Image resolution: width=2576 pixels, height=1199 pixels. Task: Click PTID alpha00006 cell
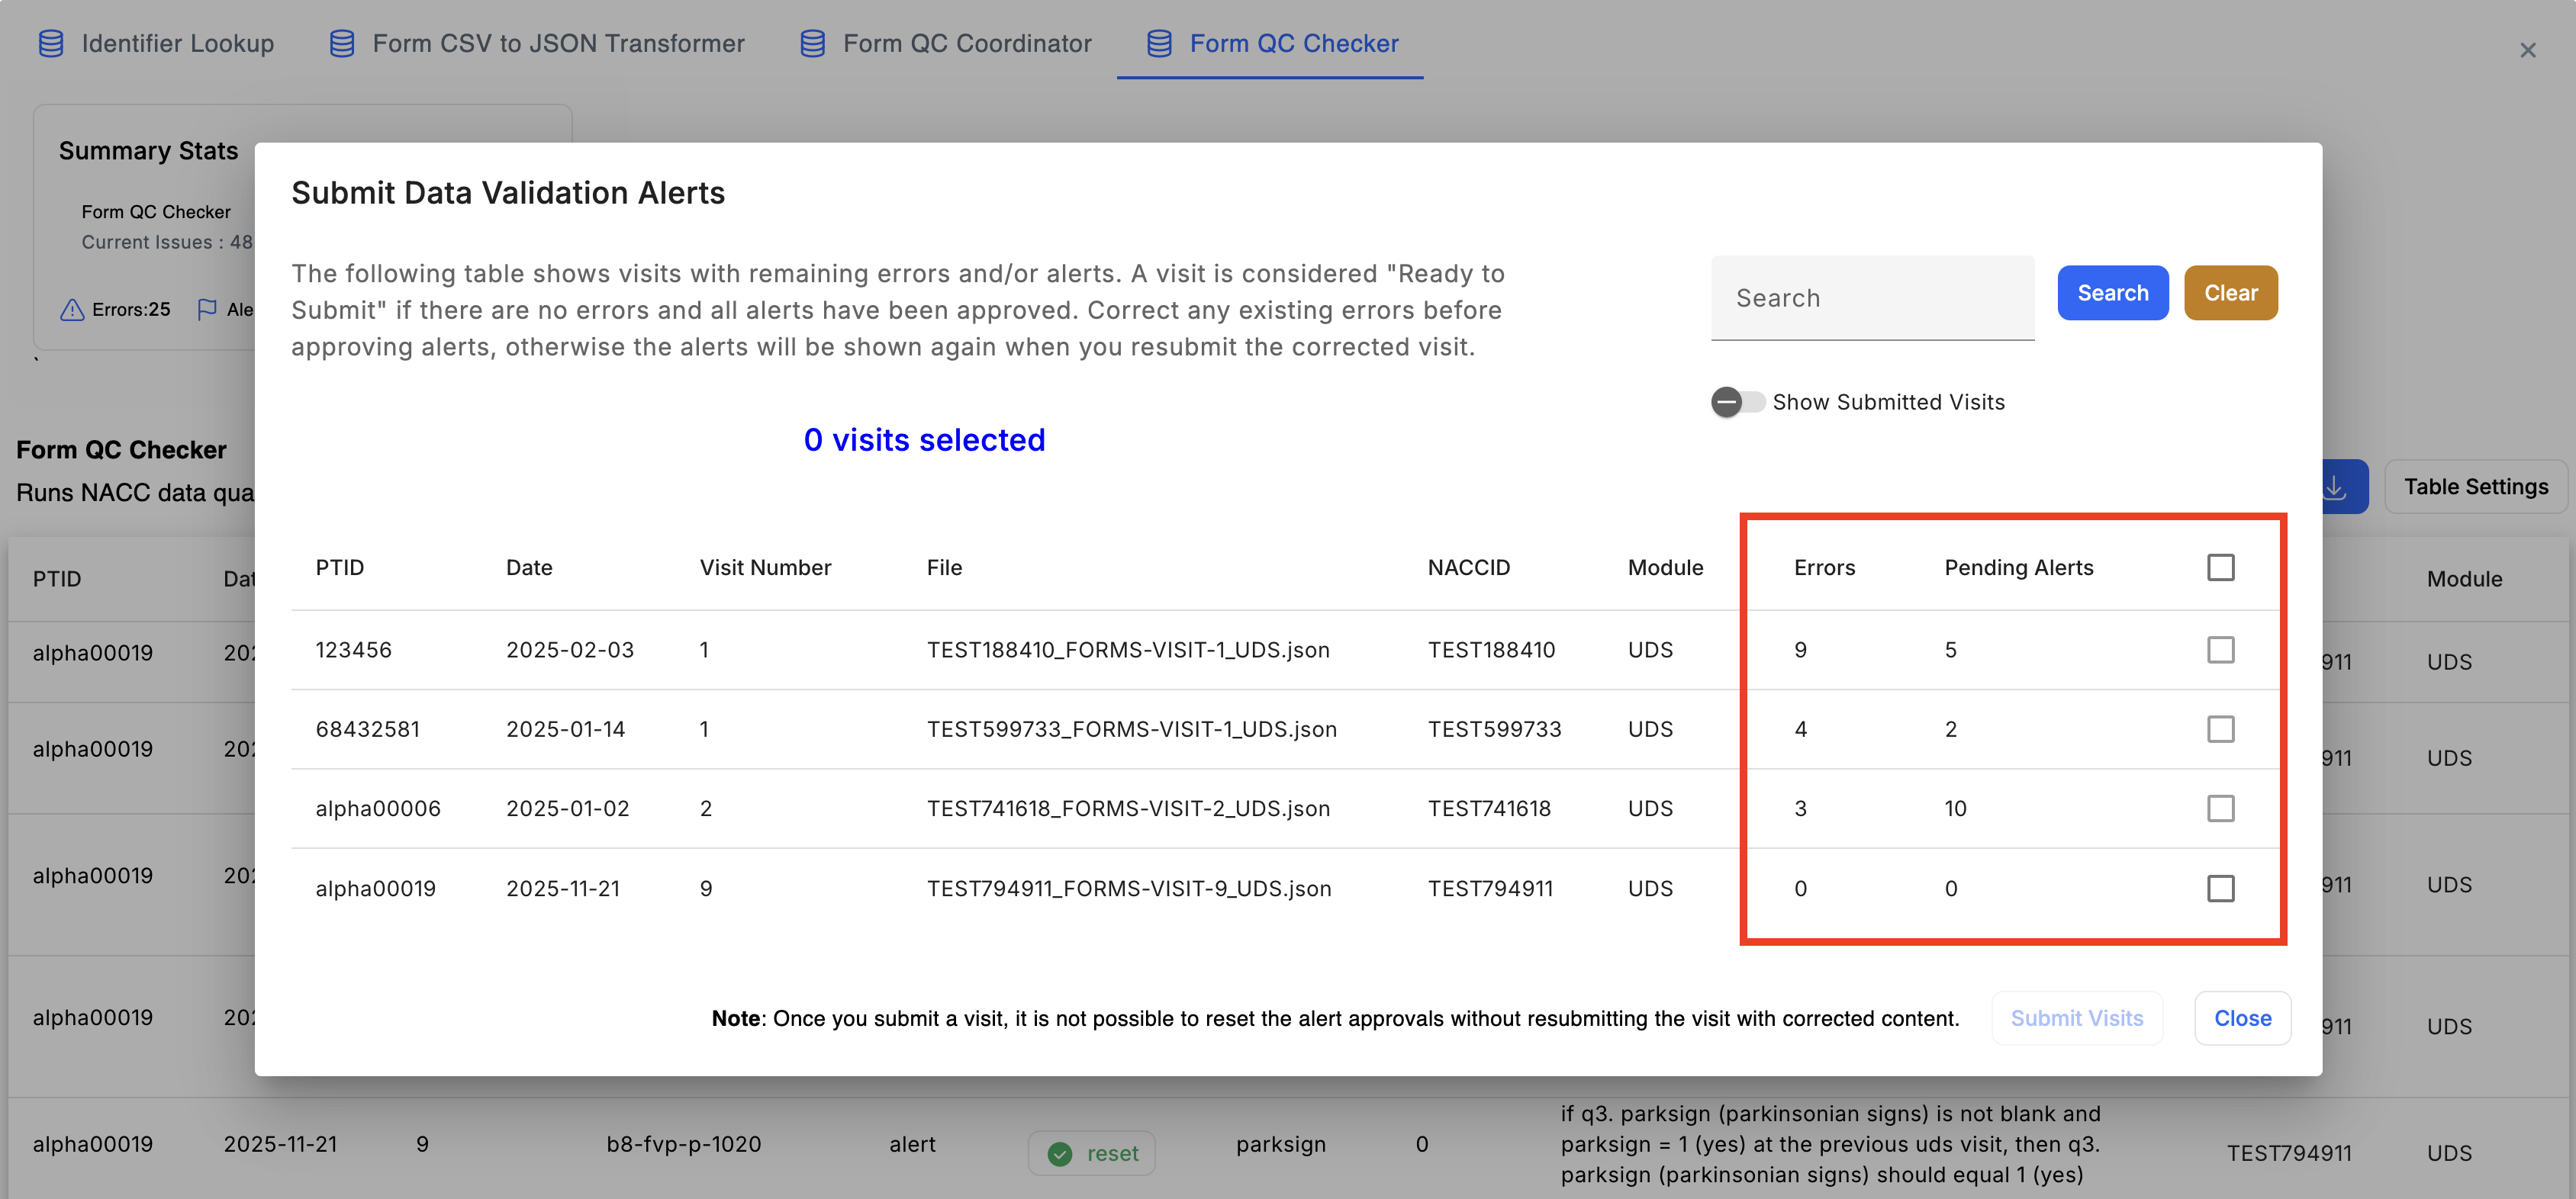click(x=378, y=808)
